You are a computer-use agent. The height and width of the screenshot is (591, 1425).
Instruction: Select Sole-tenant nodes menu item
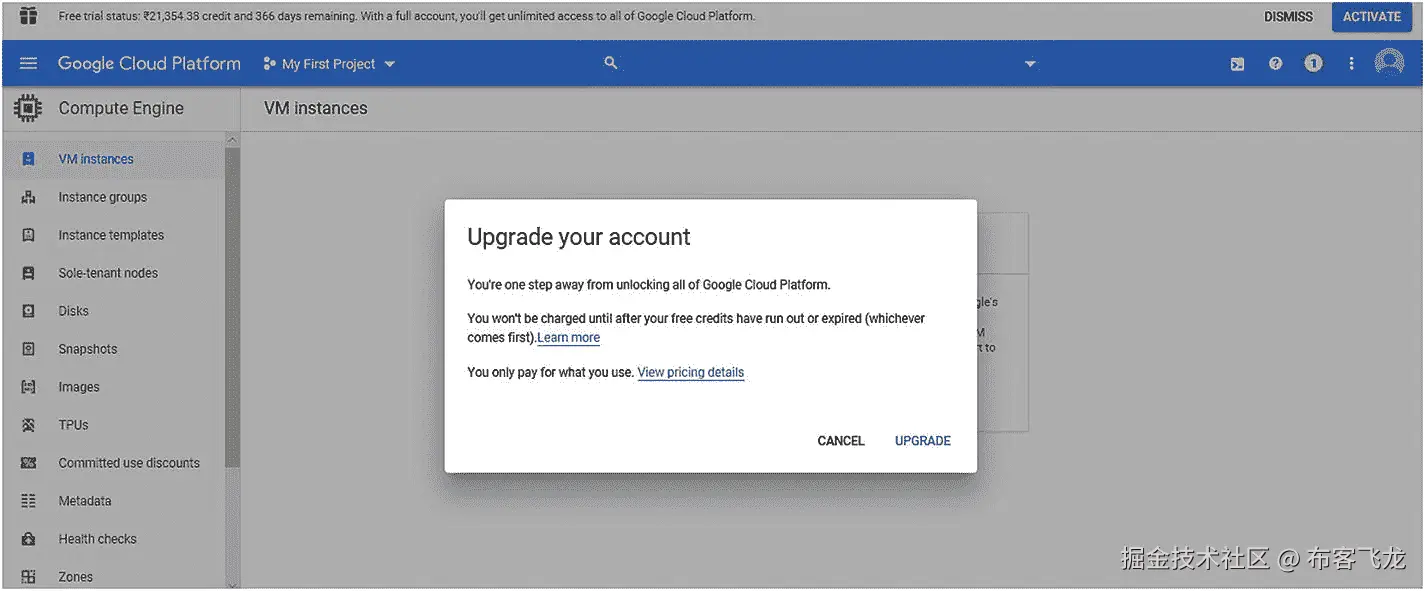(x=114, y=273)
